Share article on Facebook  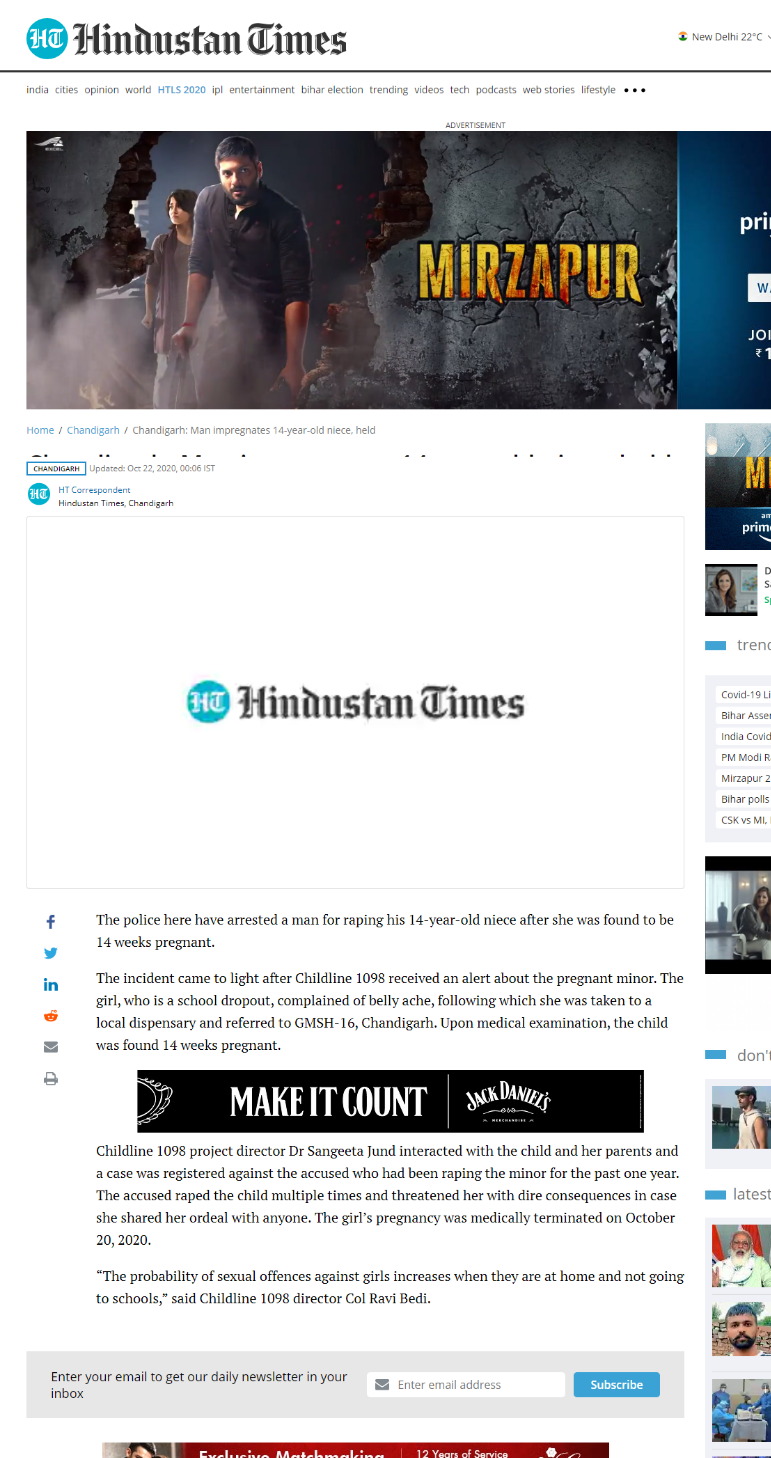[51, 922]
